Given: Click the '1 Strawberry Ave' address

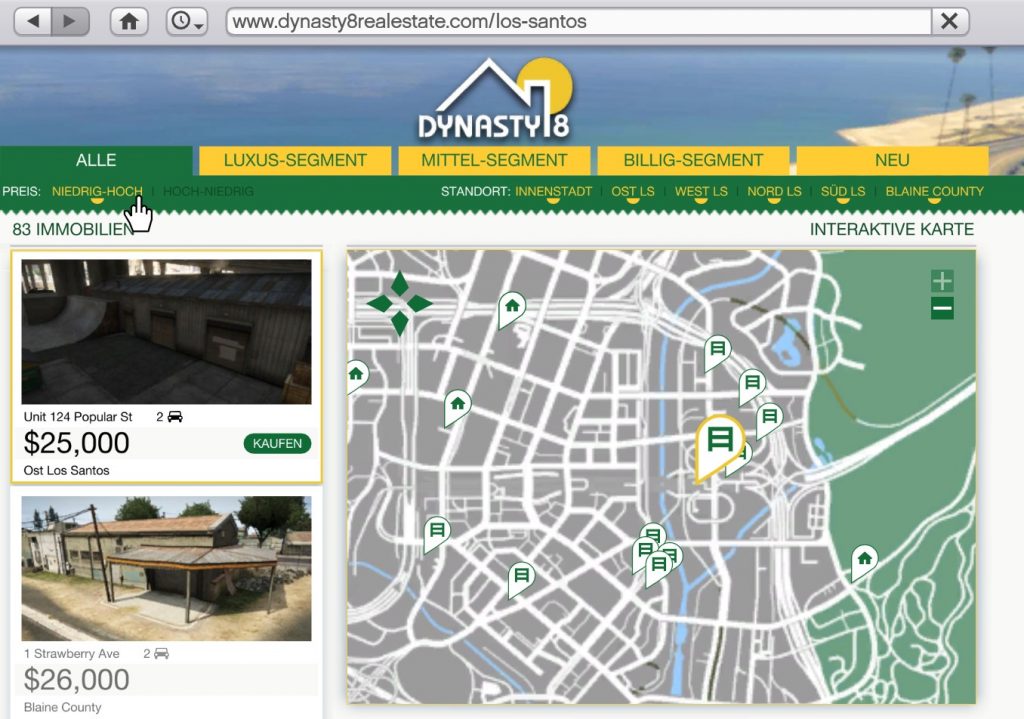Looking at the screenshot, I should 72,654.
